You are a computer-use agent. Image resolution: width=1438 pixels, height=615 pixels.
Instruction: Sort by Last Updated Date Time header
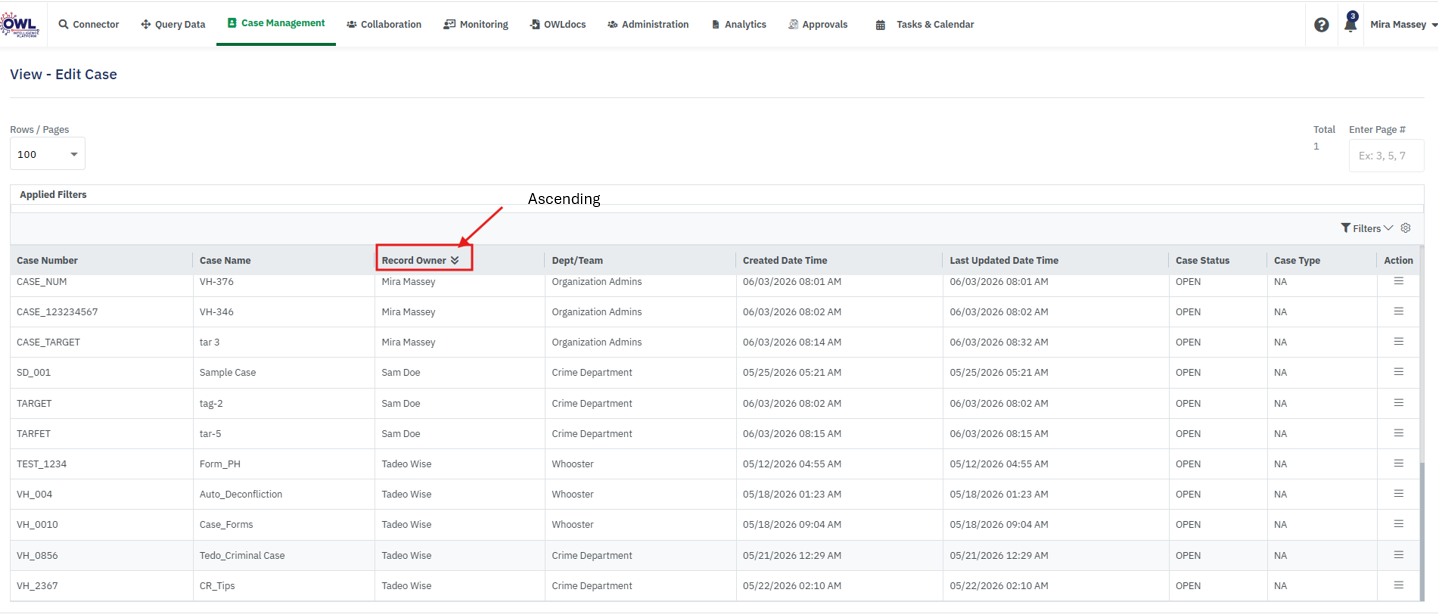click(1004, 260)
